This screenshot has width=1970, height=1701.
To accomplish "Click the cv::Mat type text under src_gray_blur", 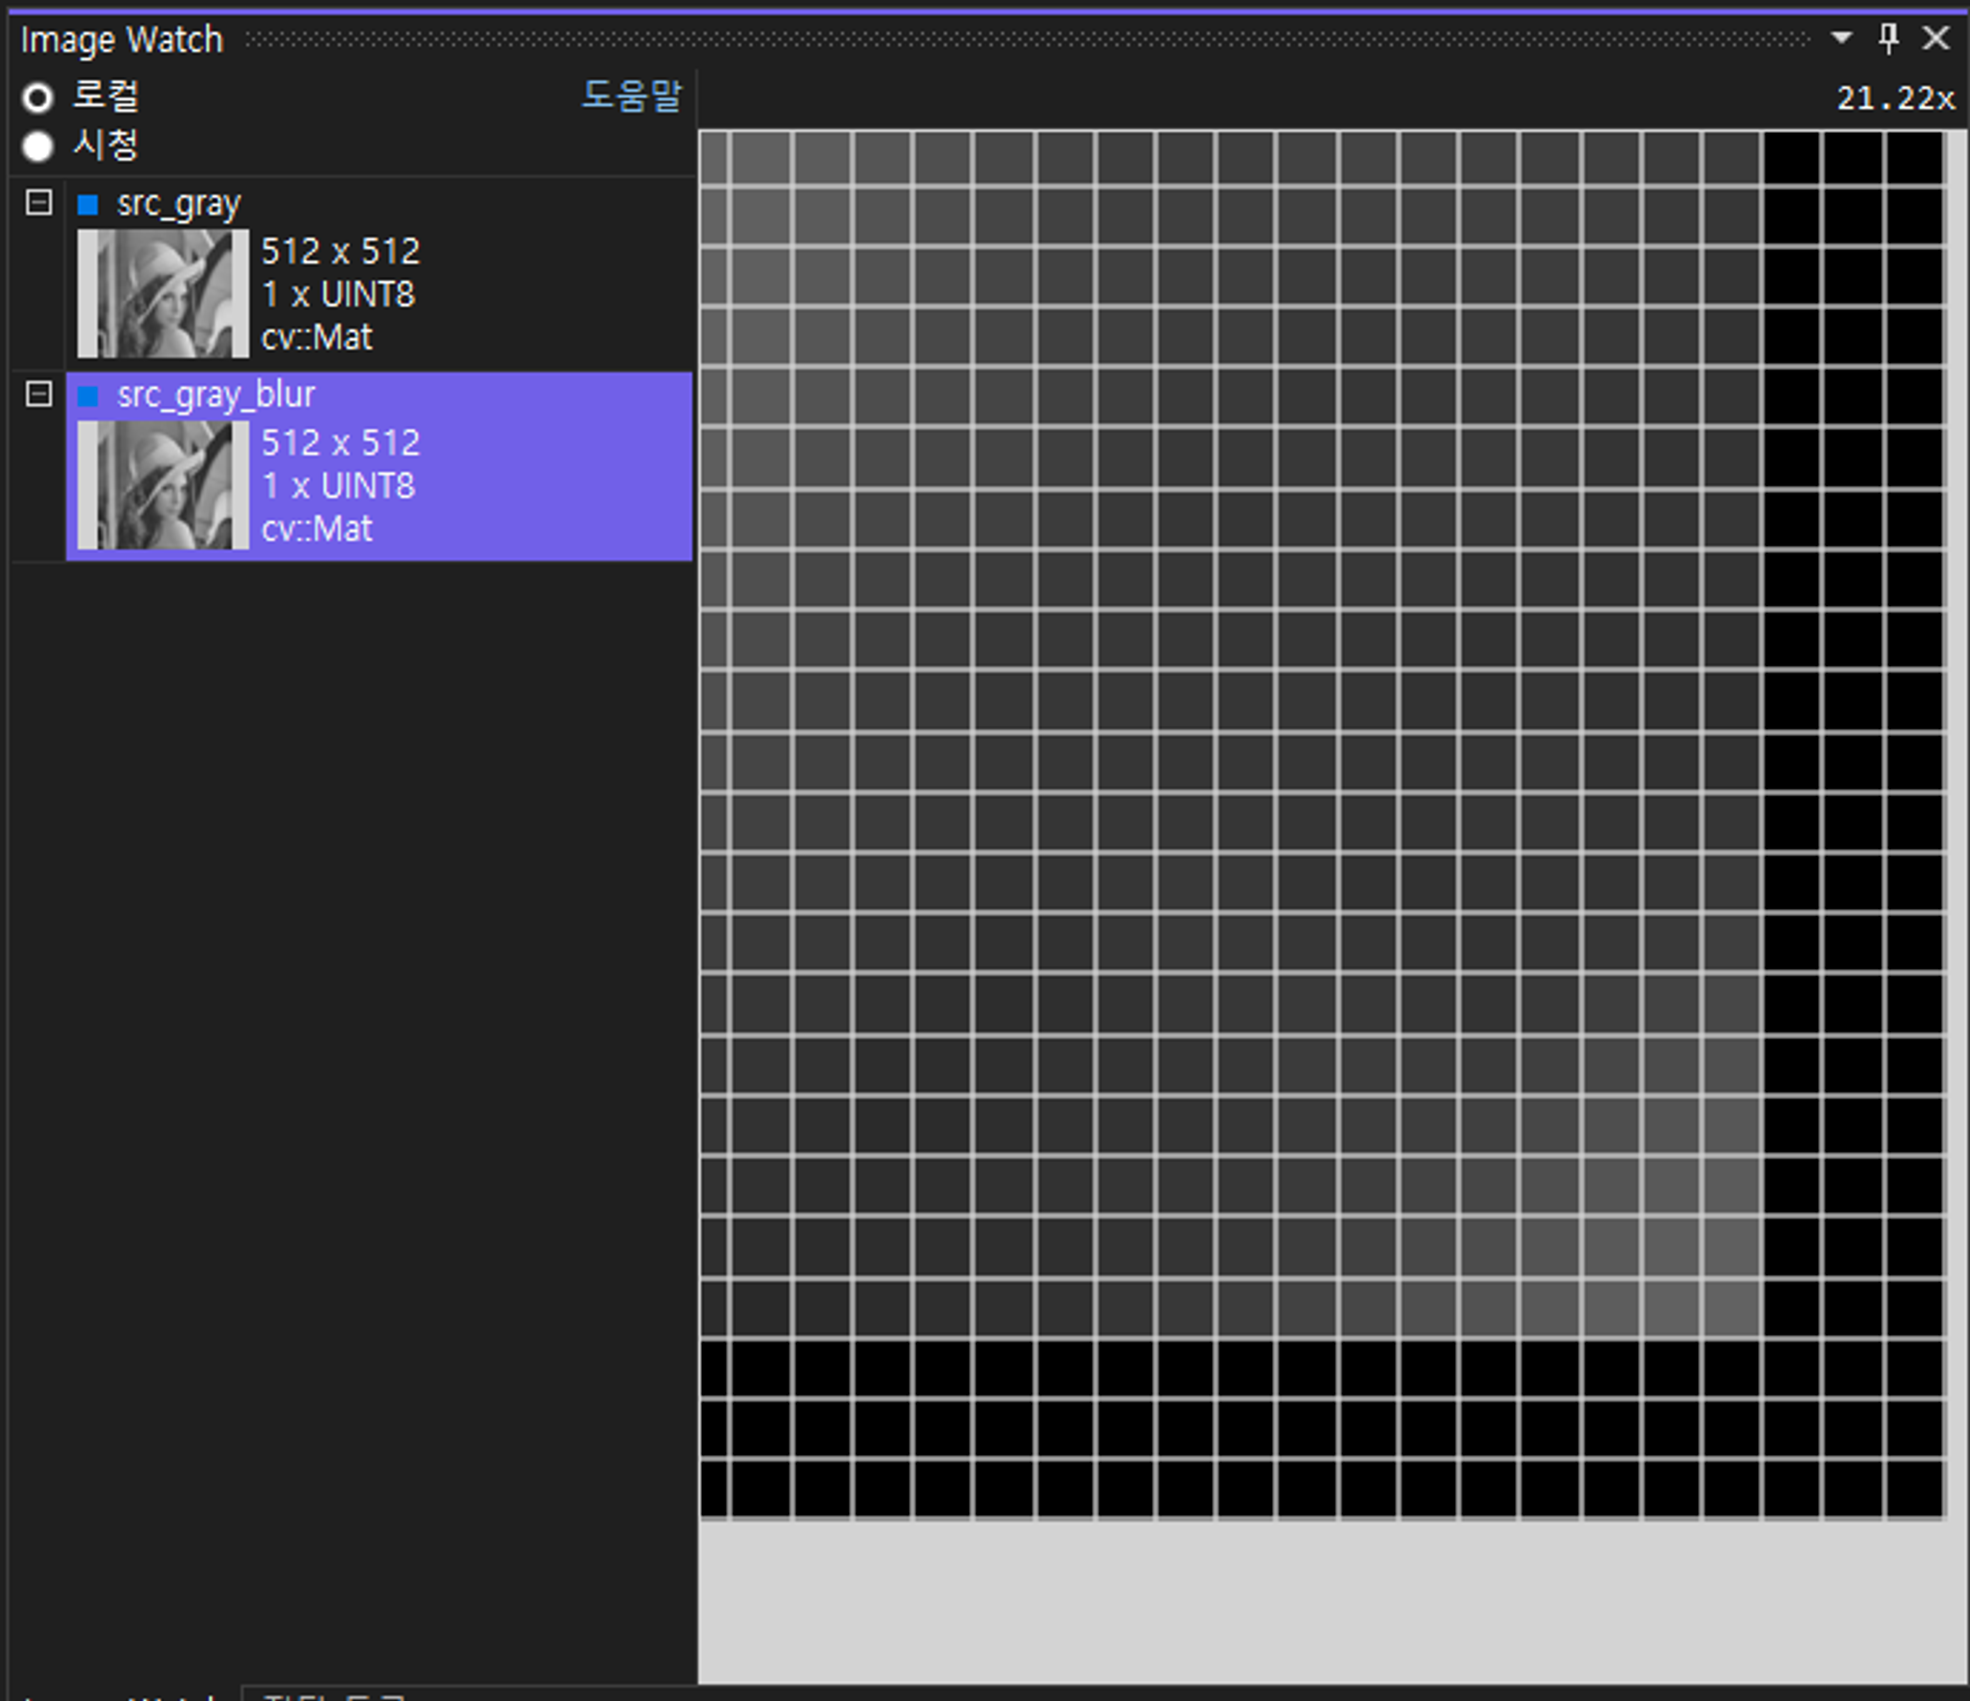I will coord(316,528).
